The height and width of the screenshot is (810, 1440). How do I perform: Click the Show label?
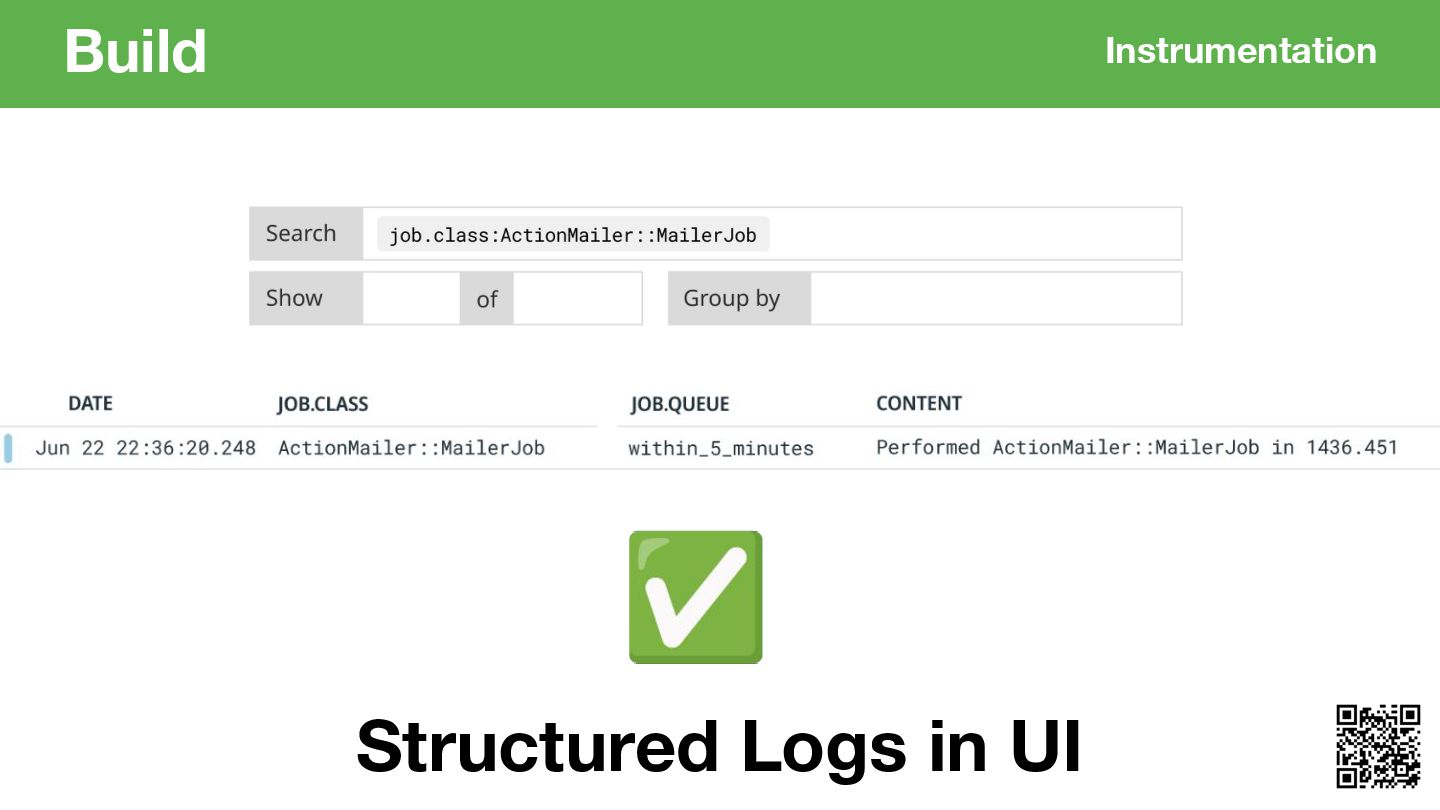point(294,298)
